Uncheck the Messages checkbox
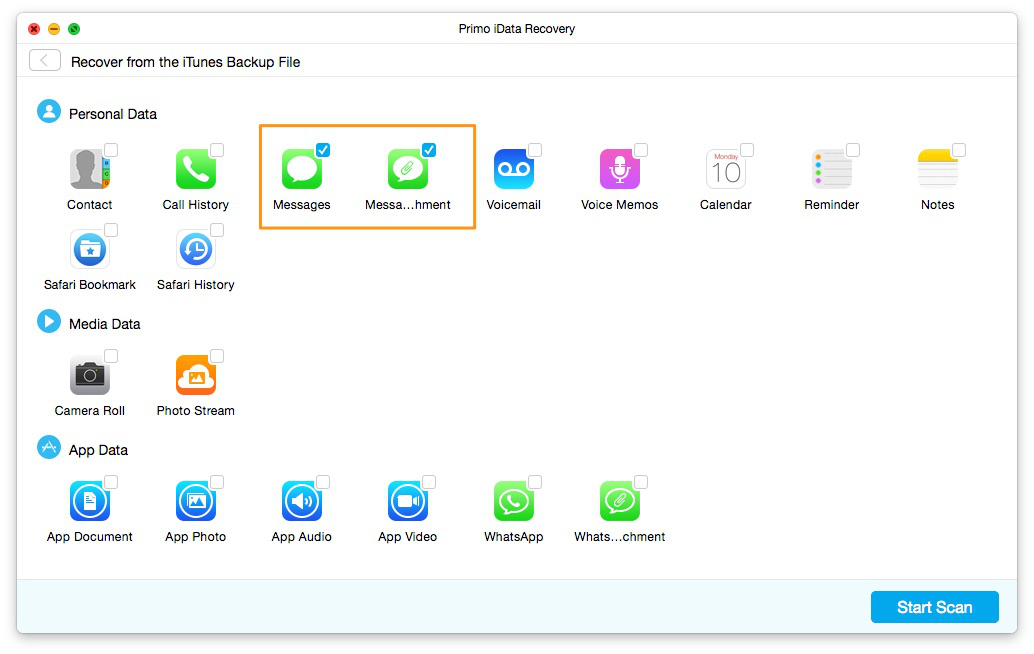The width and height of the screenshot is (1034, 654). point(323,150)
